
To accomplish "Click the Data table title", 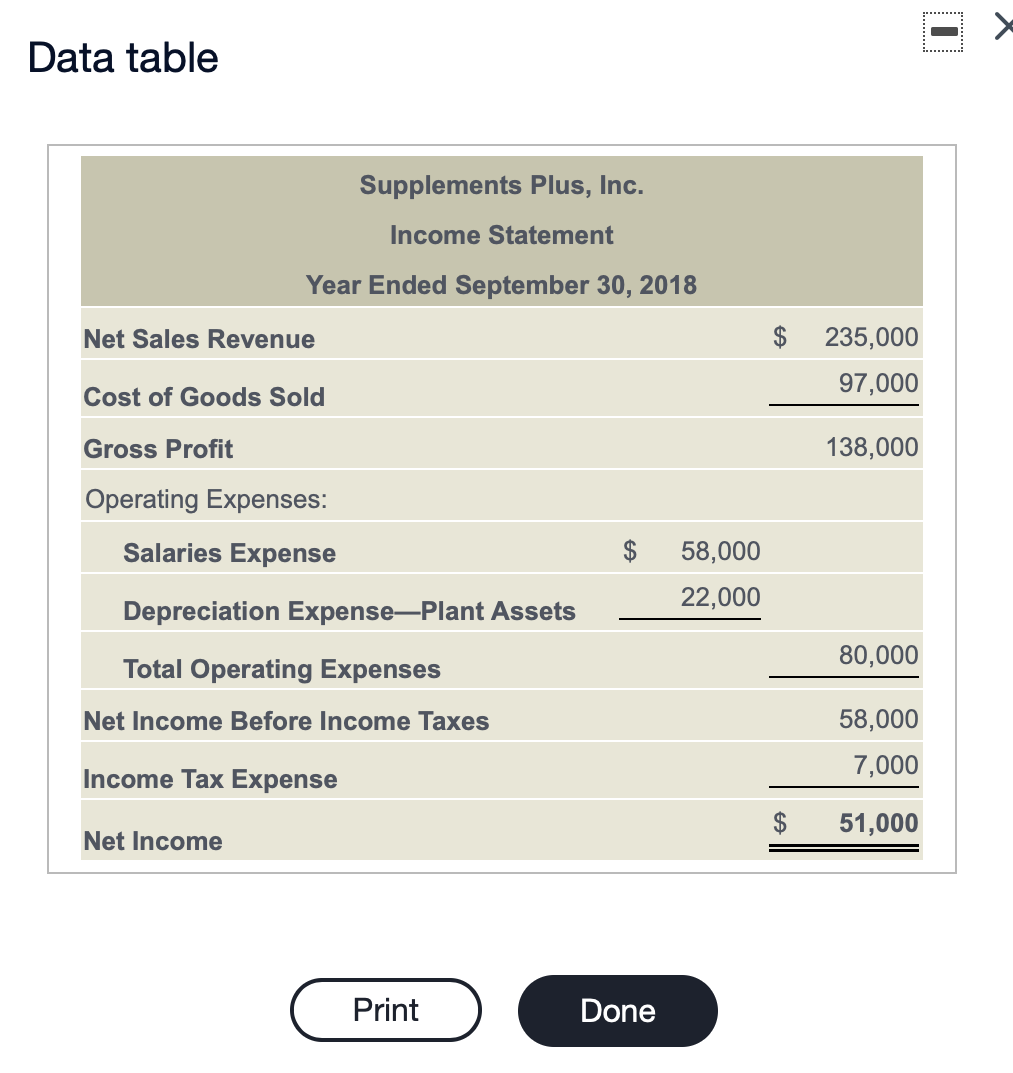I will [x=122, y=57].
